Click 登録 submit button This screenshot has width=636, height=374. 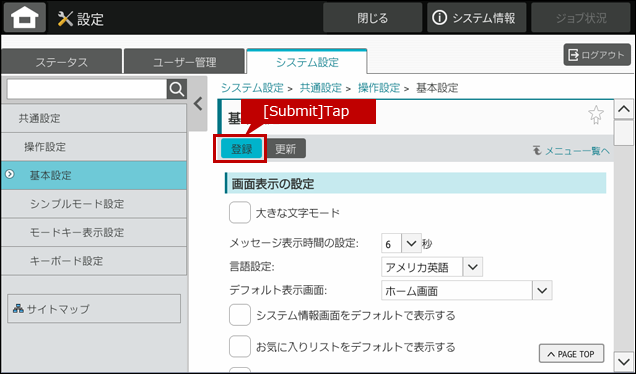(242, 148)
